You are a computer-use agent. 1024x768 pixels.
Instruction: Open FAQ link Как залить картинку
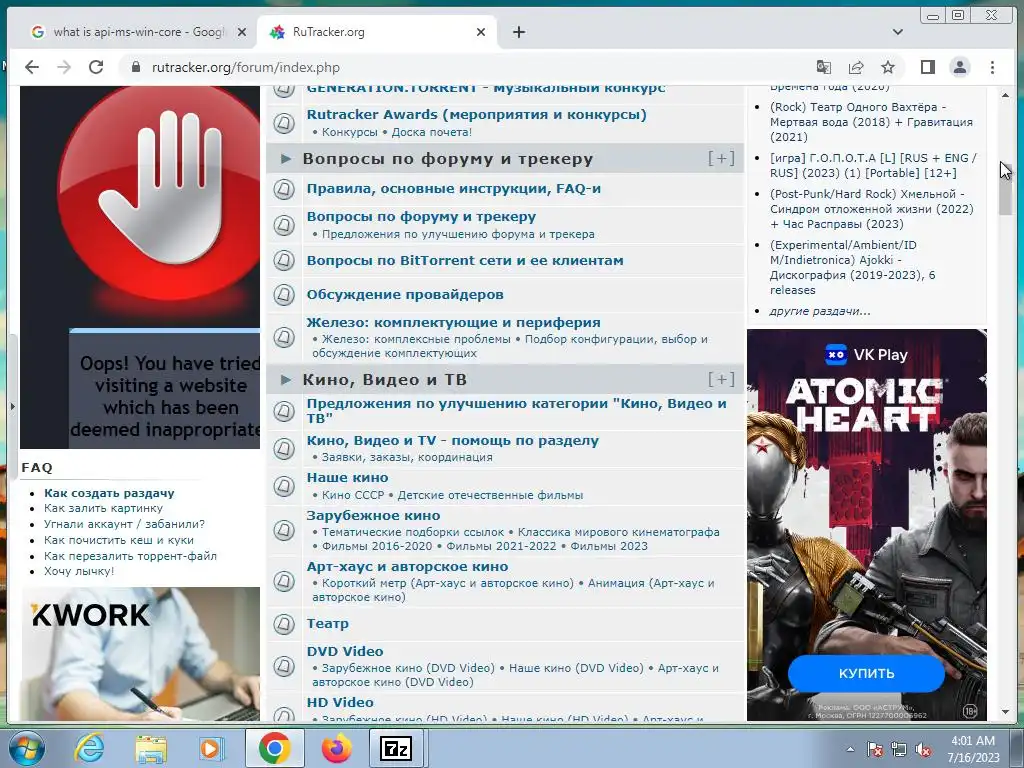click(x=103, y=508)
